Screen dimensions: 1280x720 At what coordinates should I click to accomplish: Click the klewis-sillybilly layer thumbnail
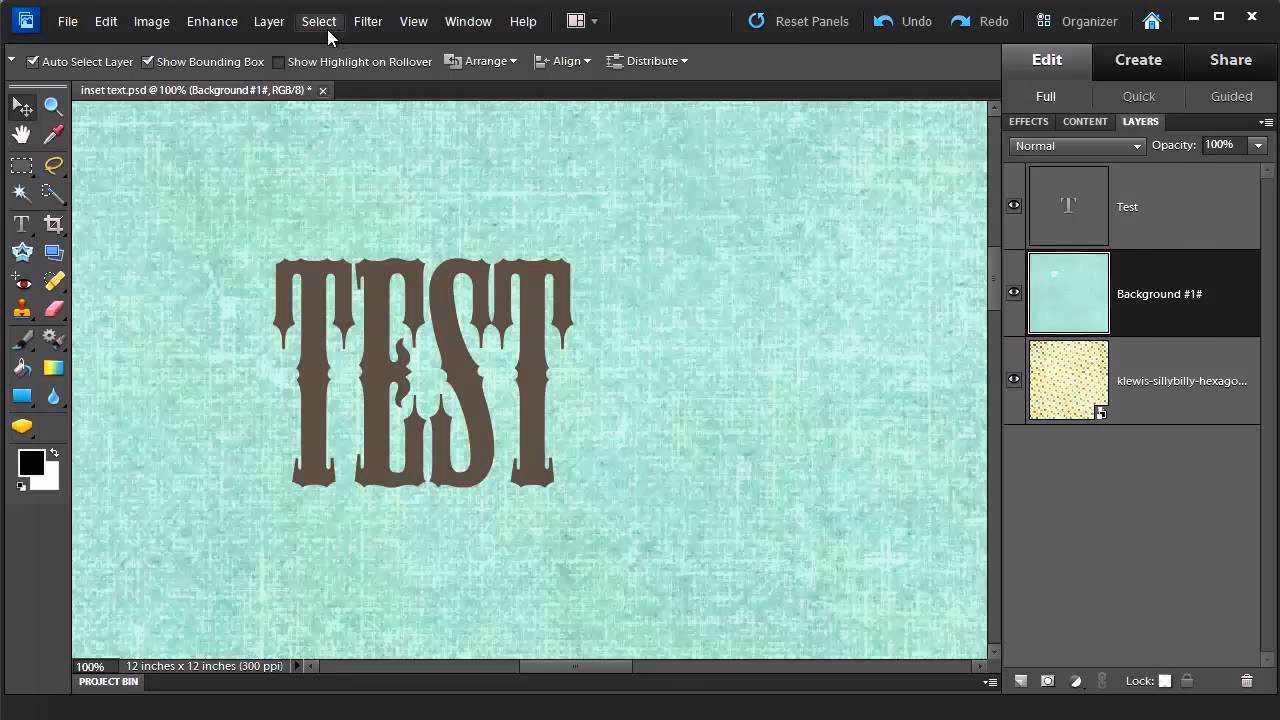[1068, 380]
